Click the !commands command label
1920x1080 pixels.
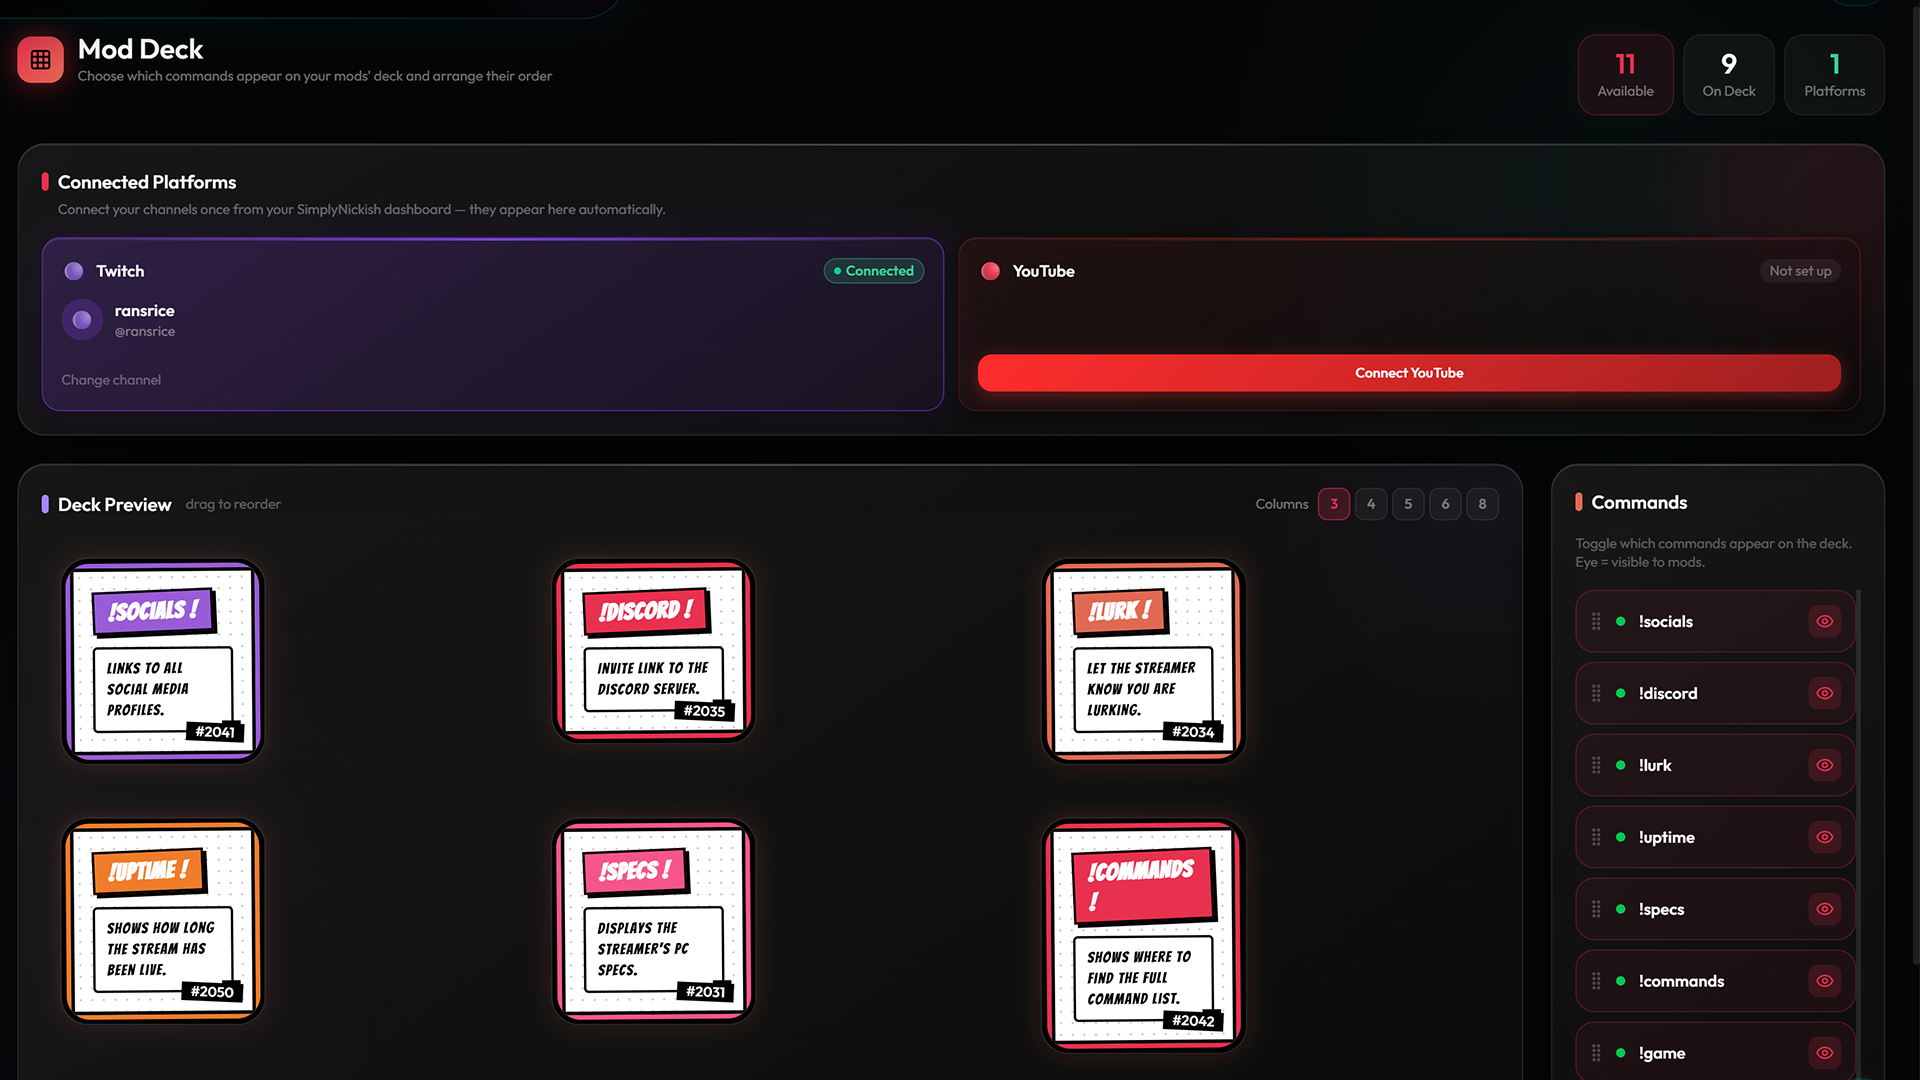tap(1681, 981)
